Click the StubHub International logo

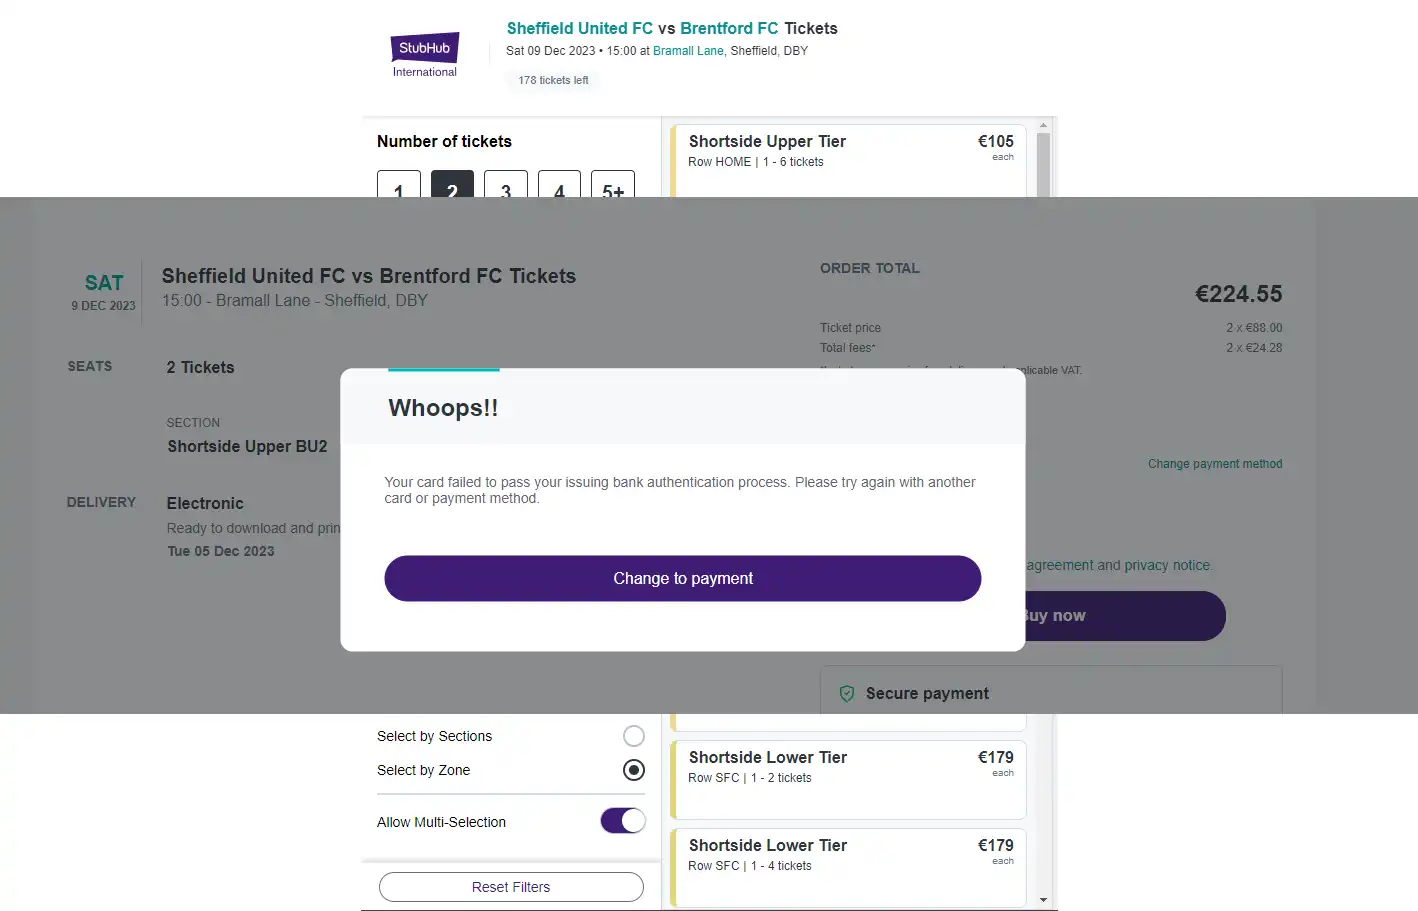424,52
